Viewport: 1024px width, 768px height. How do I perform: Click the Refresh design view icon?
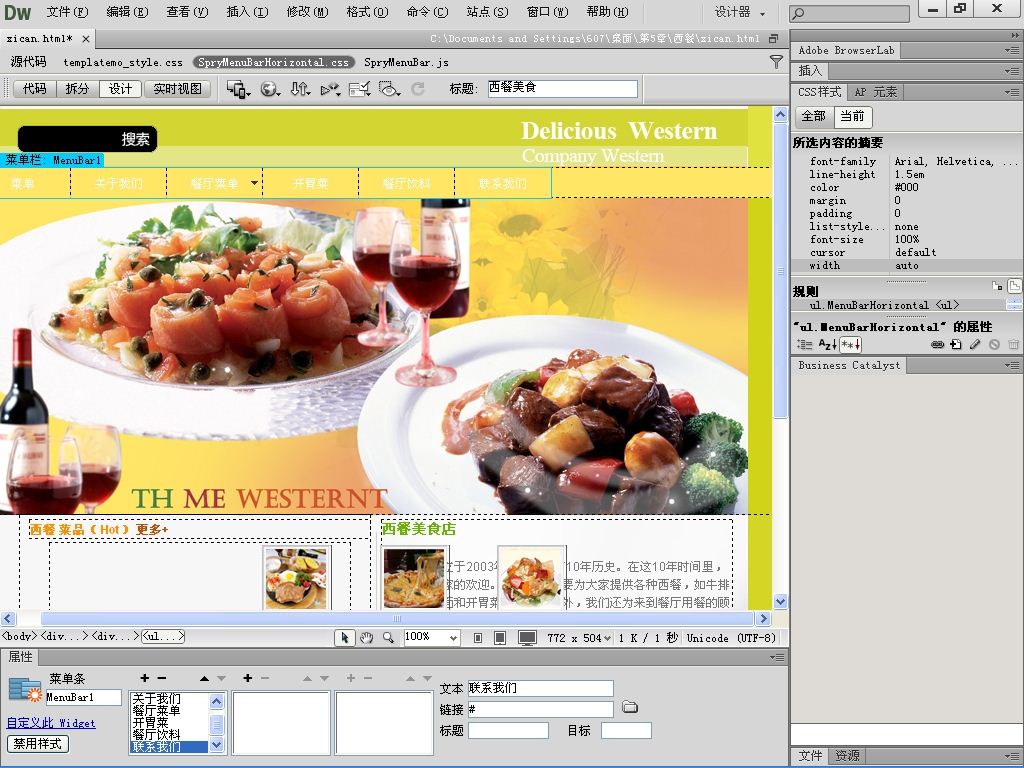(x=418, y=89)
